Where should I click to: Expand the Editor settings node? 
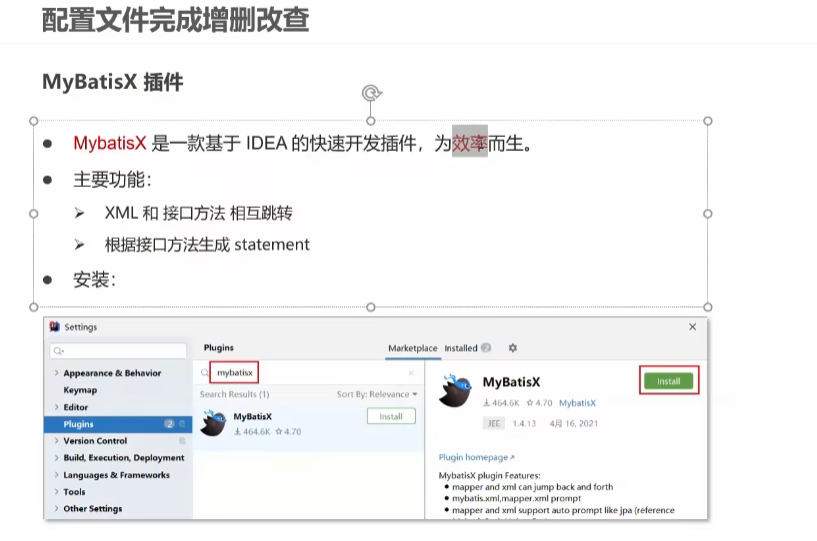[56, 407]
